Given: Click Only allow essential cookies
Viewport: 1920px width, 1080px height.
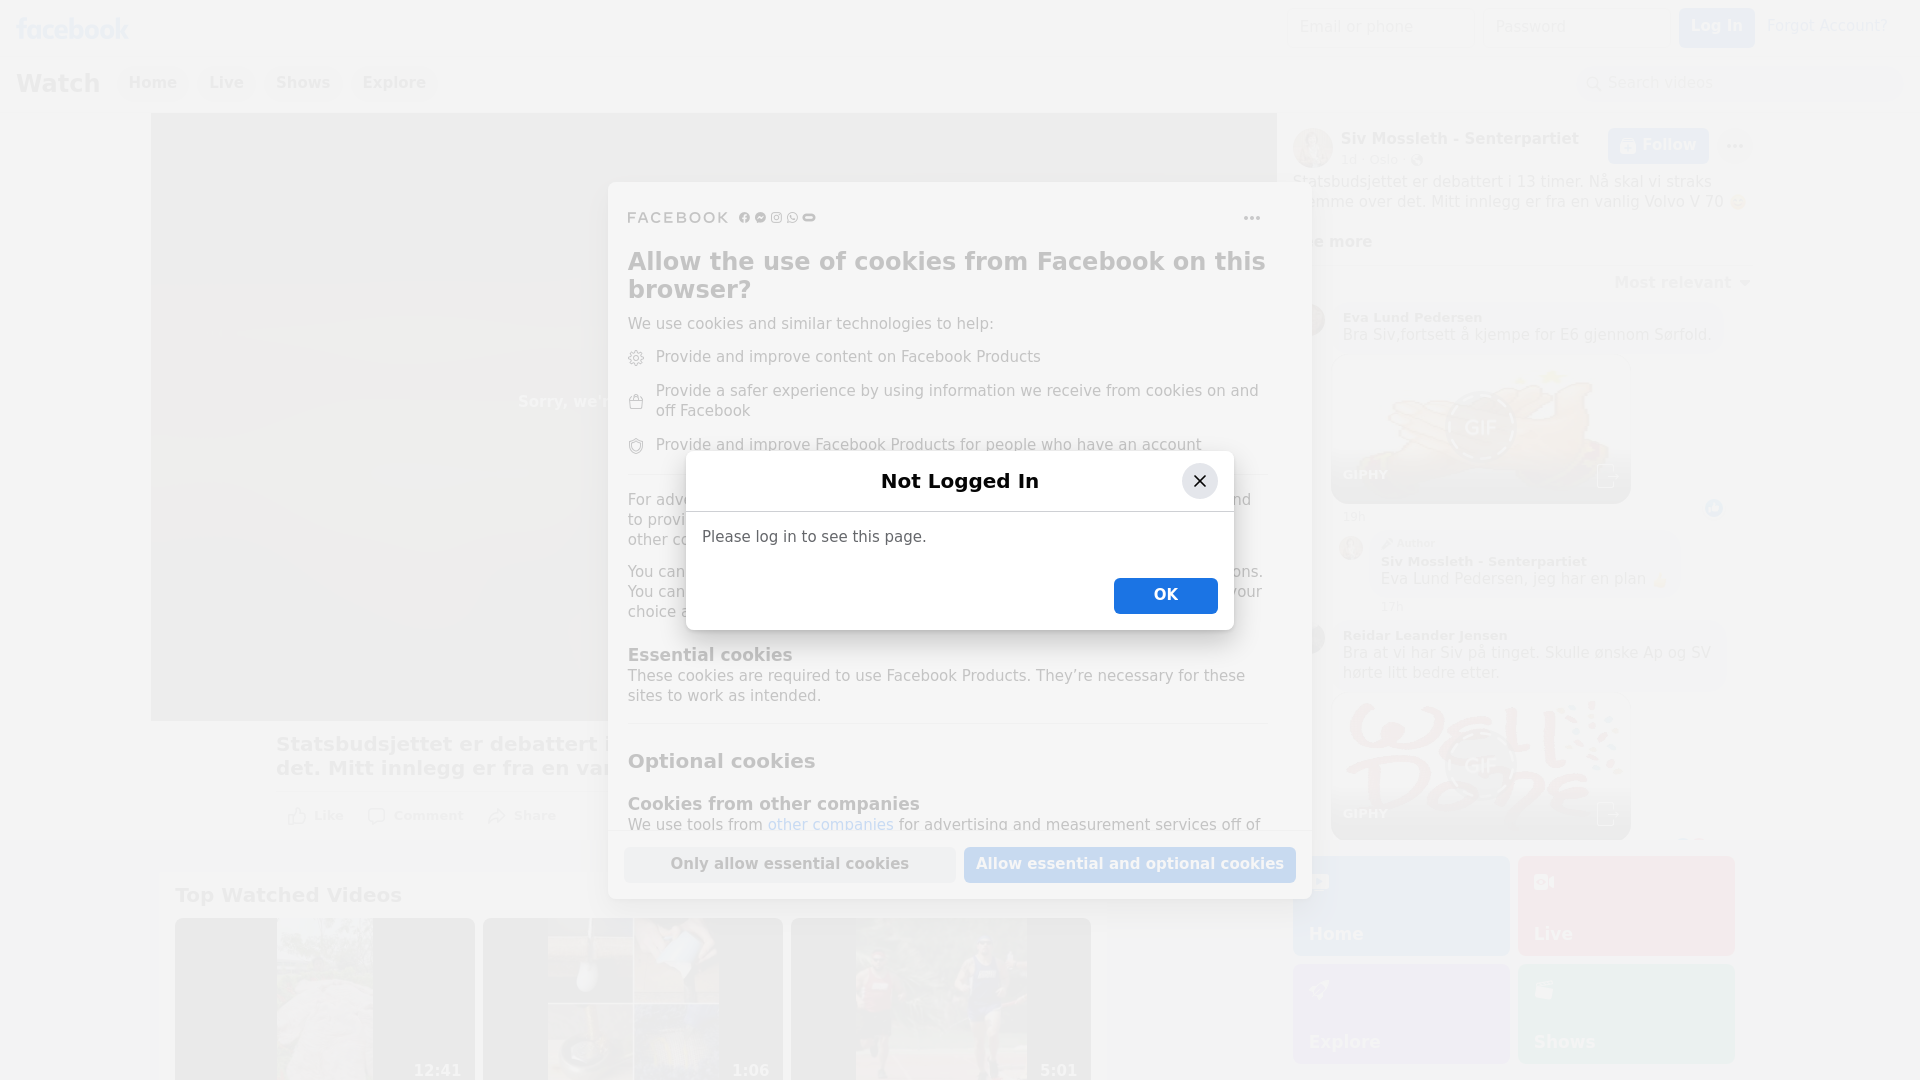Looking at the screenshot, I should pyautogui.click(x=789, y=865).
